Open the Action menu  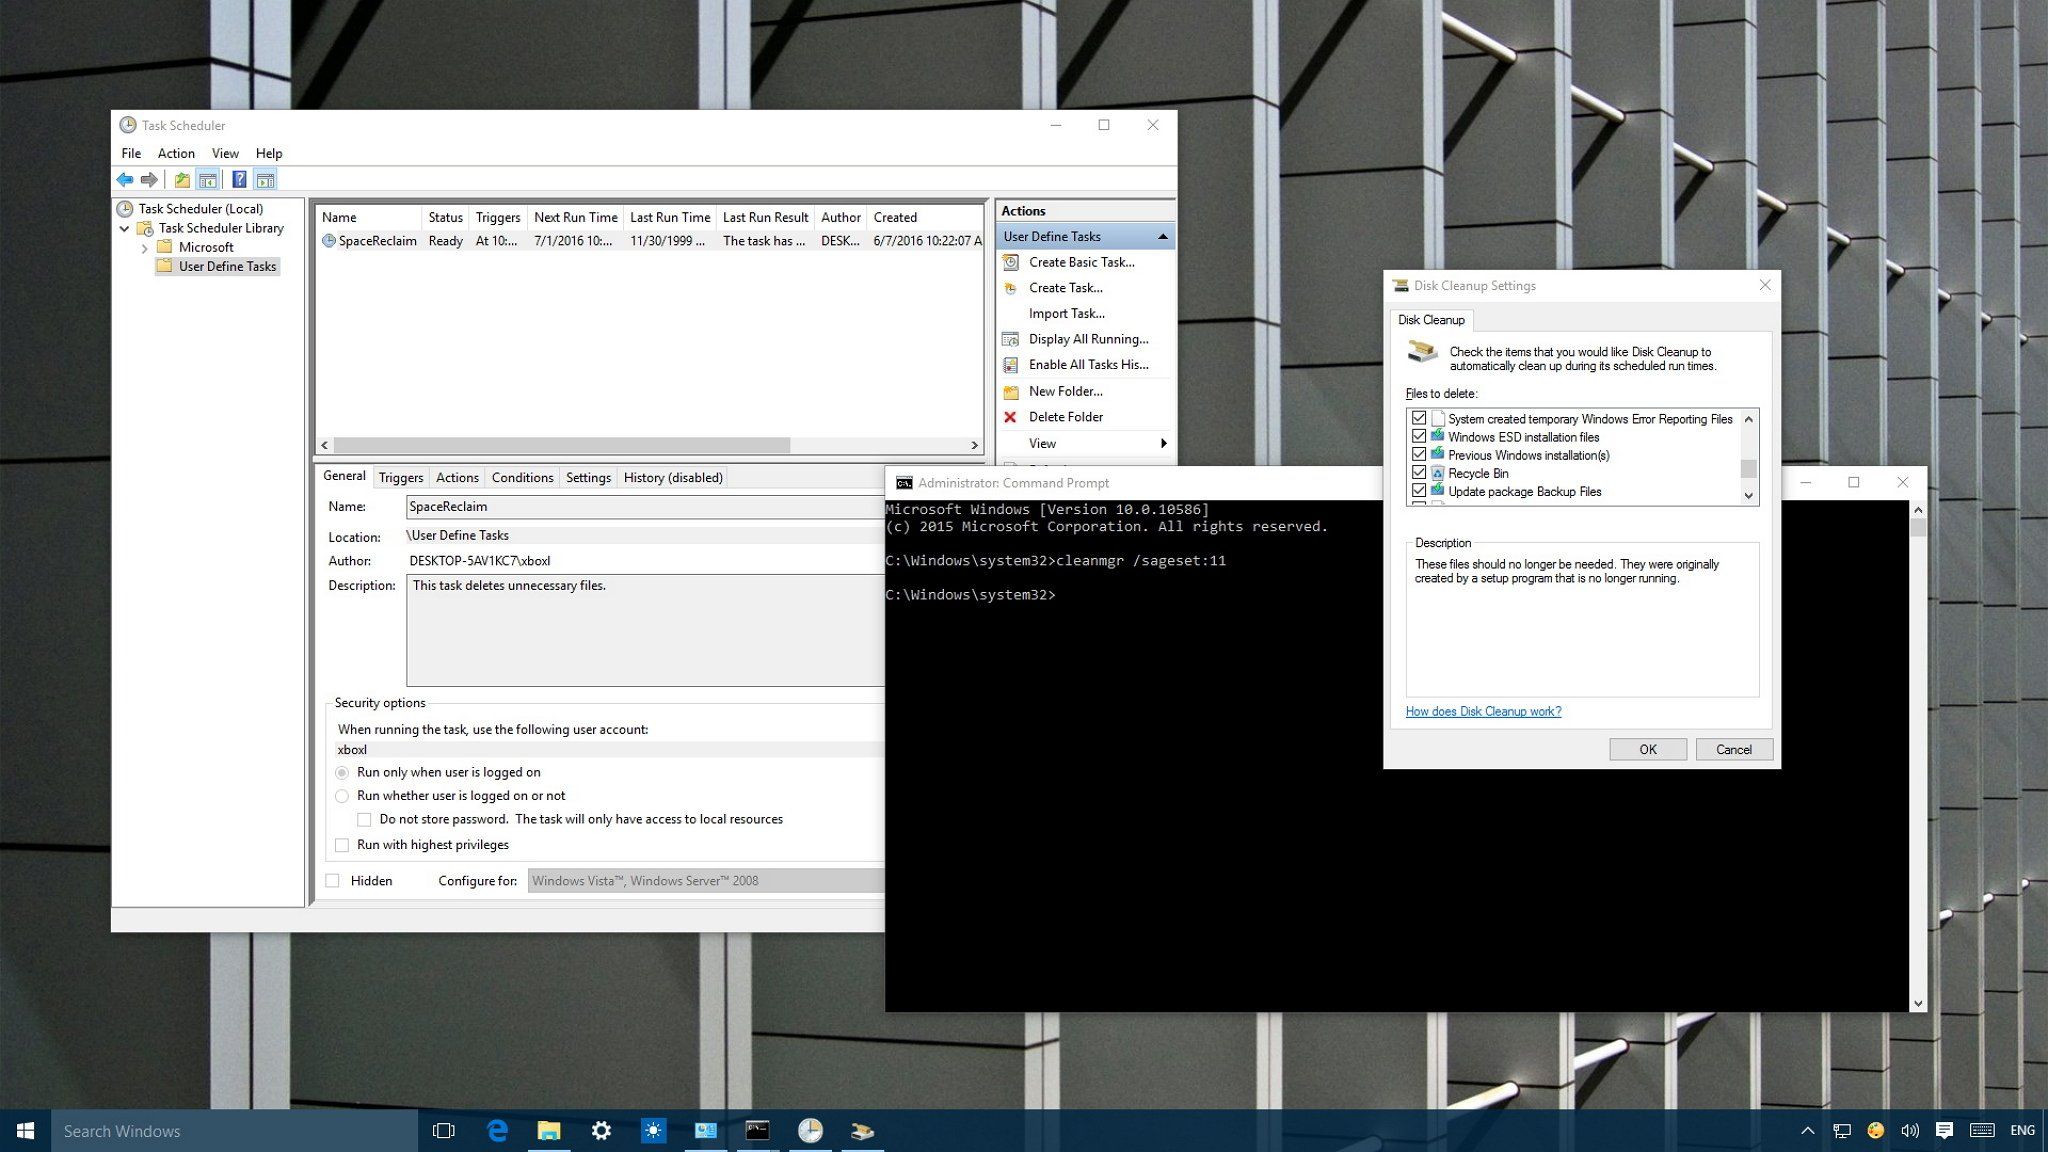point(176,153)
